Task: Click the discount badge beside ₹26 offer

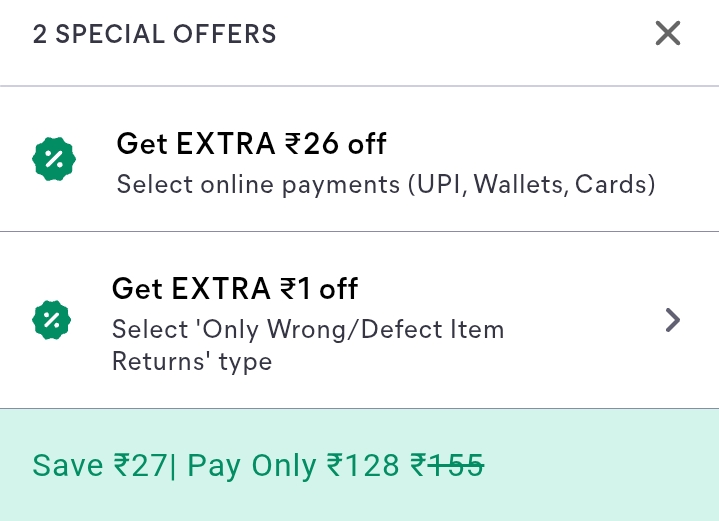Action: pos(54,160)
